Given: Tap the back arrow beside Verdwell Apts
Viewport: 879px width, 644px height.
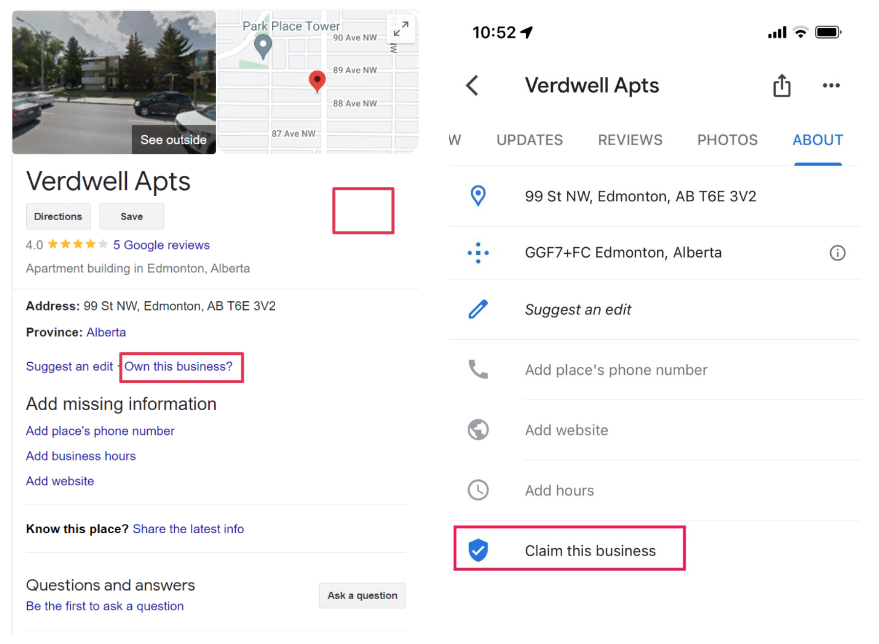Looking at the screenshot, I should pyautogui.click(x=473, y=86).
